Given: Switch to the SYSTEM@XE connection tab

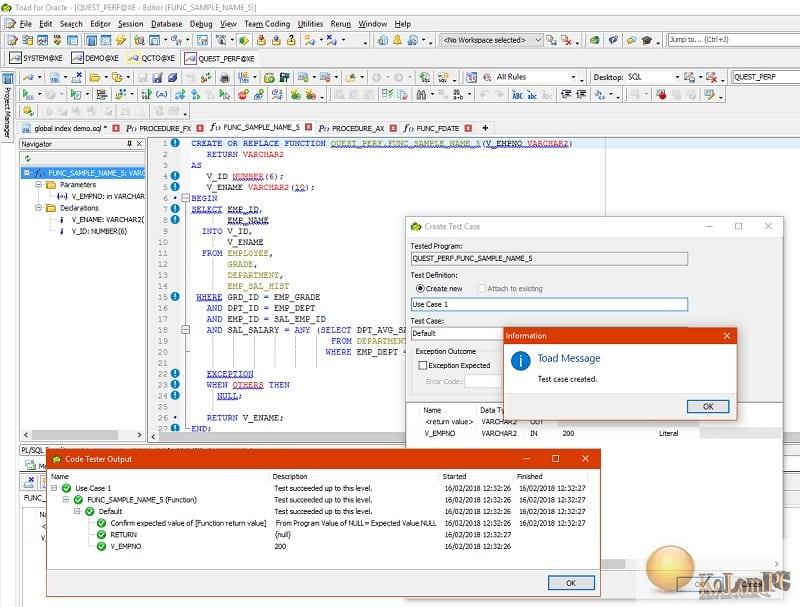Looking at the screenshot, I should point(36,58).
